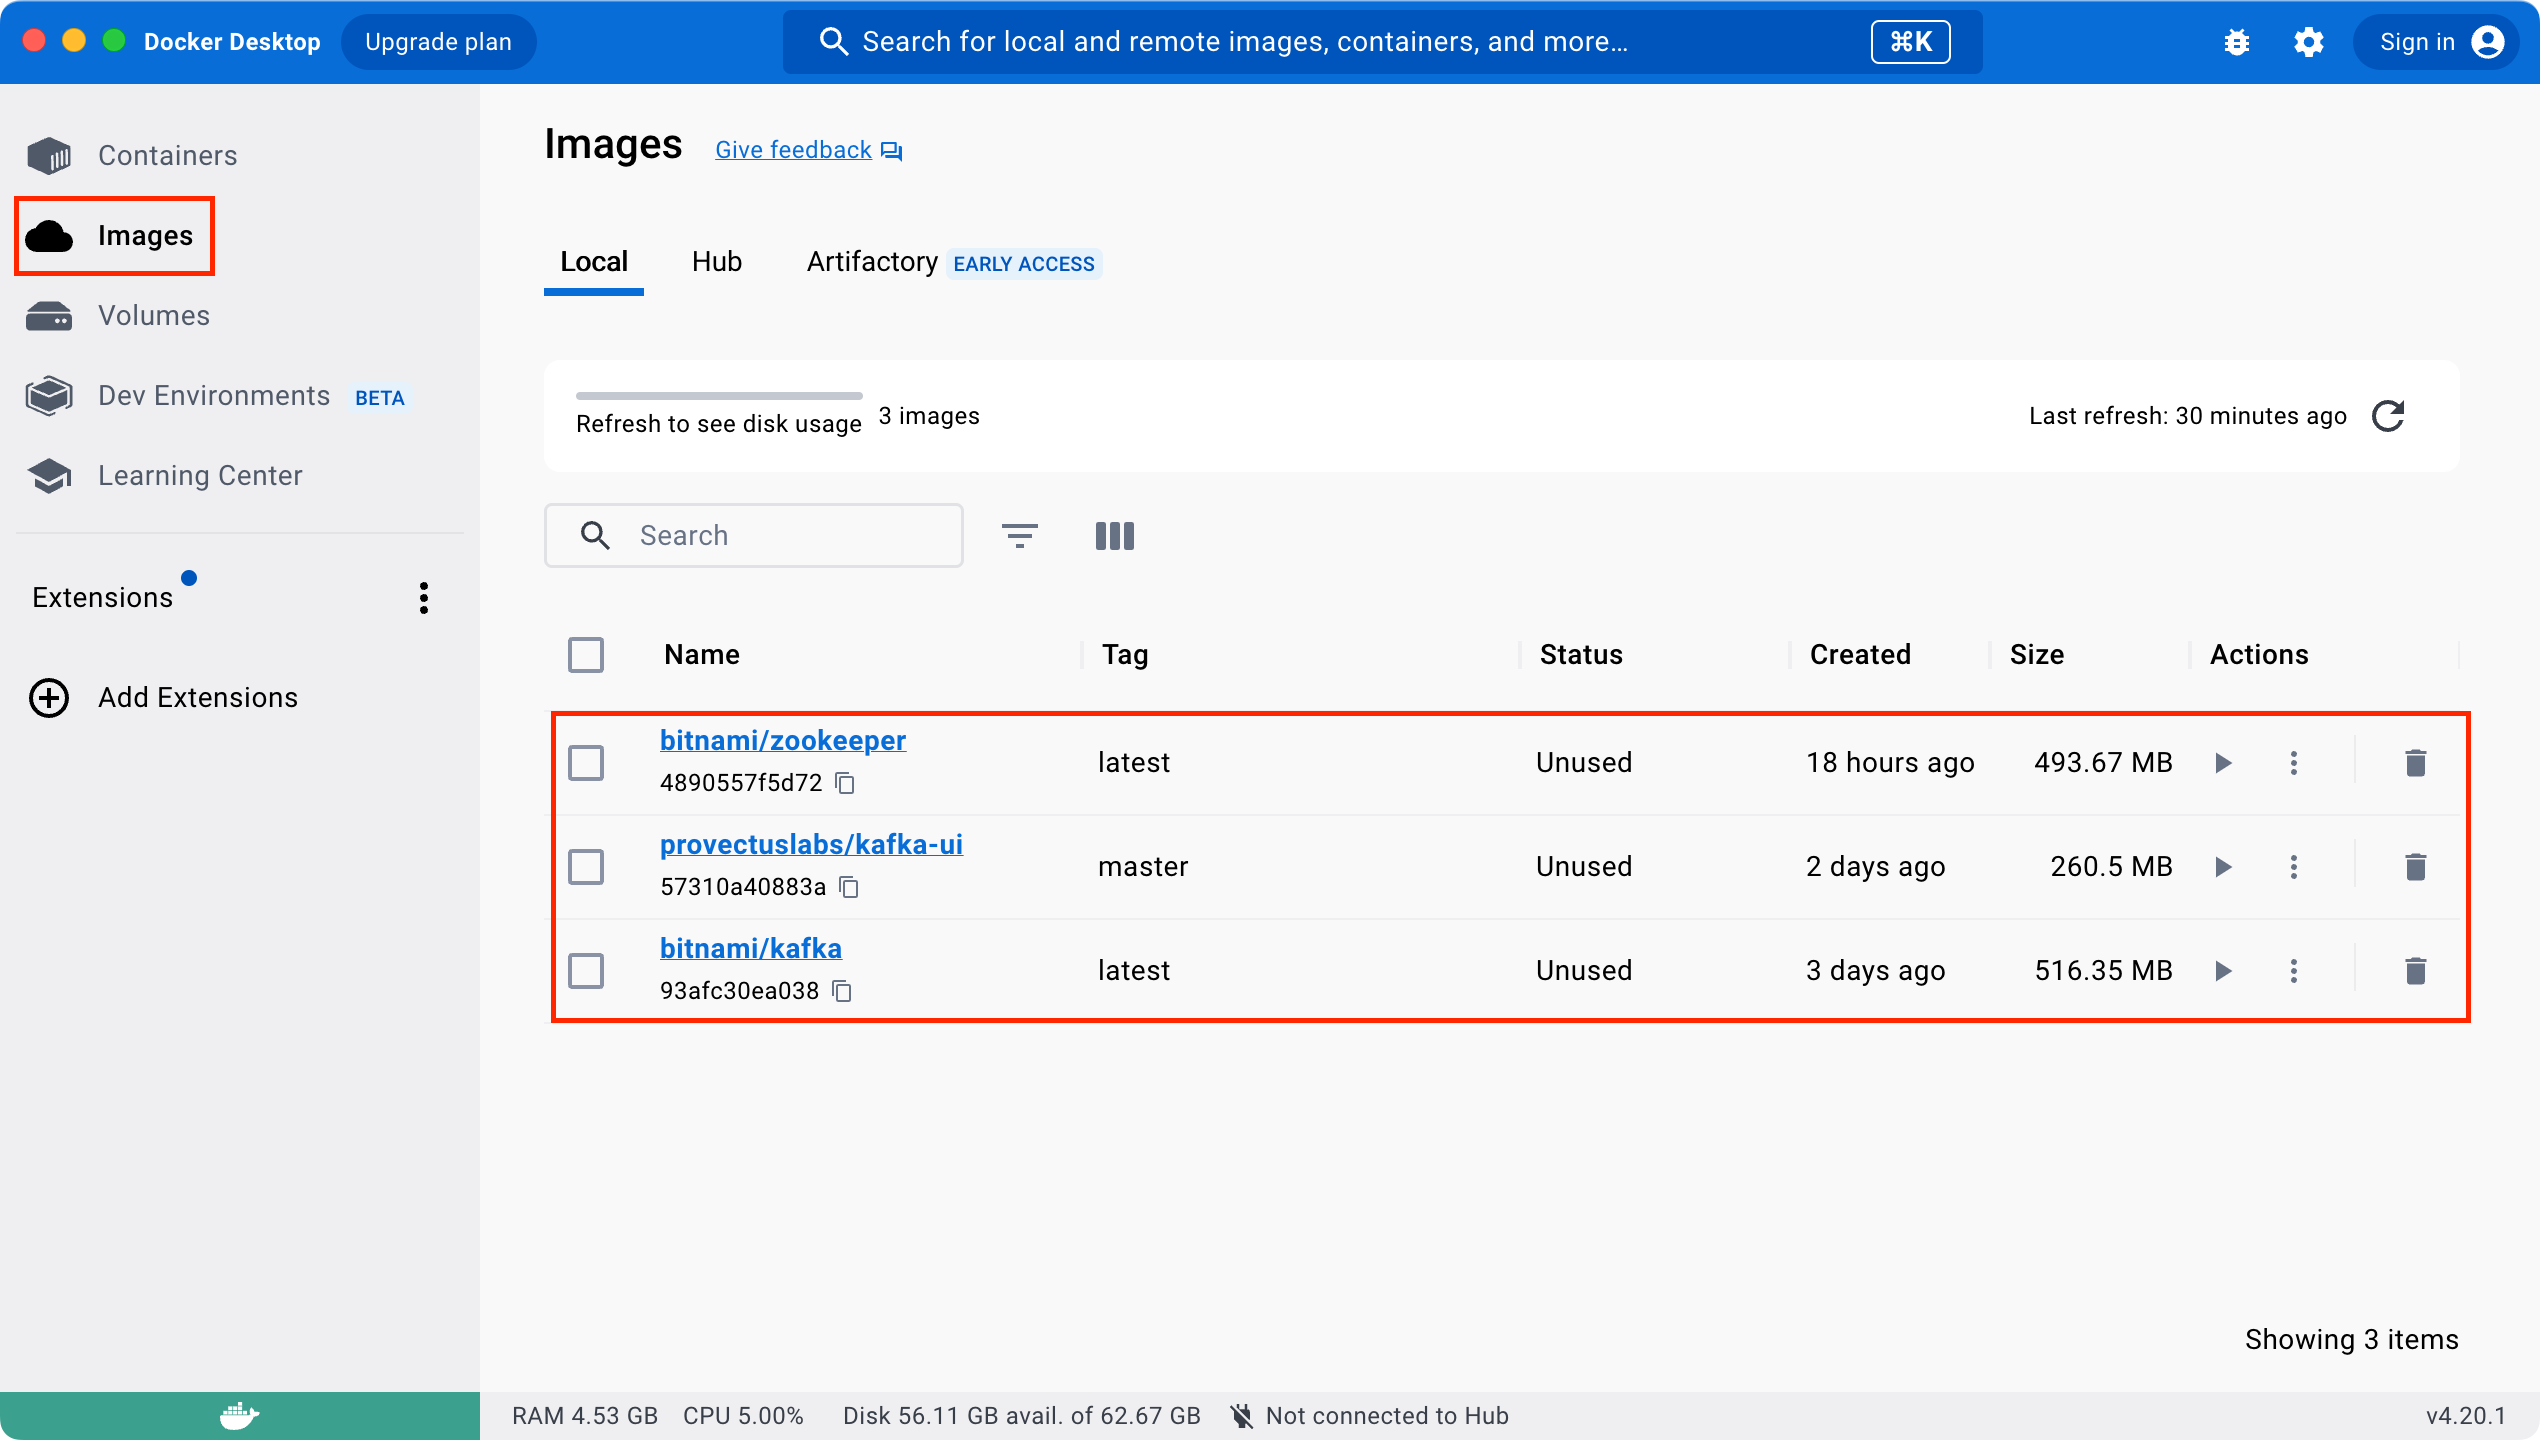This screenshot has height=1440, width=2540.
Task: Click the Upgrade plan button
Action: click(438, 42)
